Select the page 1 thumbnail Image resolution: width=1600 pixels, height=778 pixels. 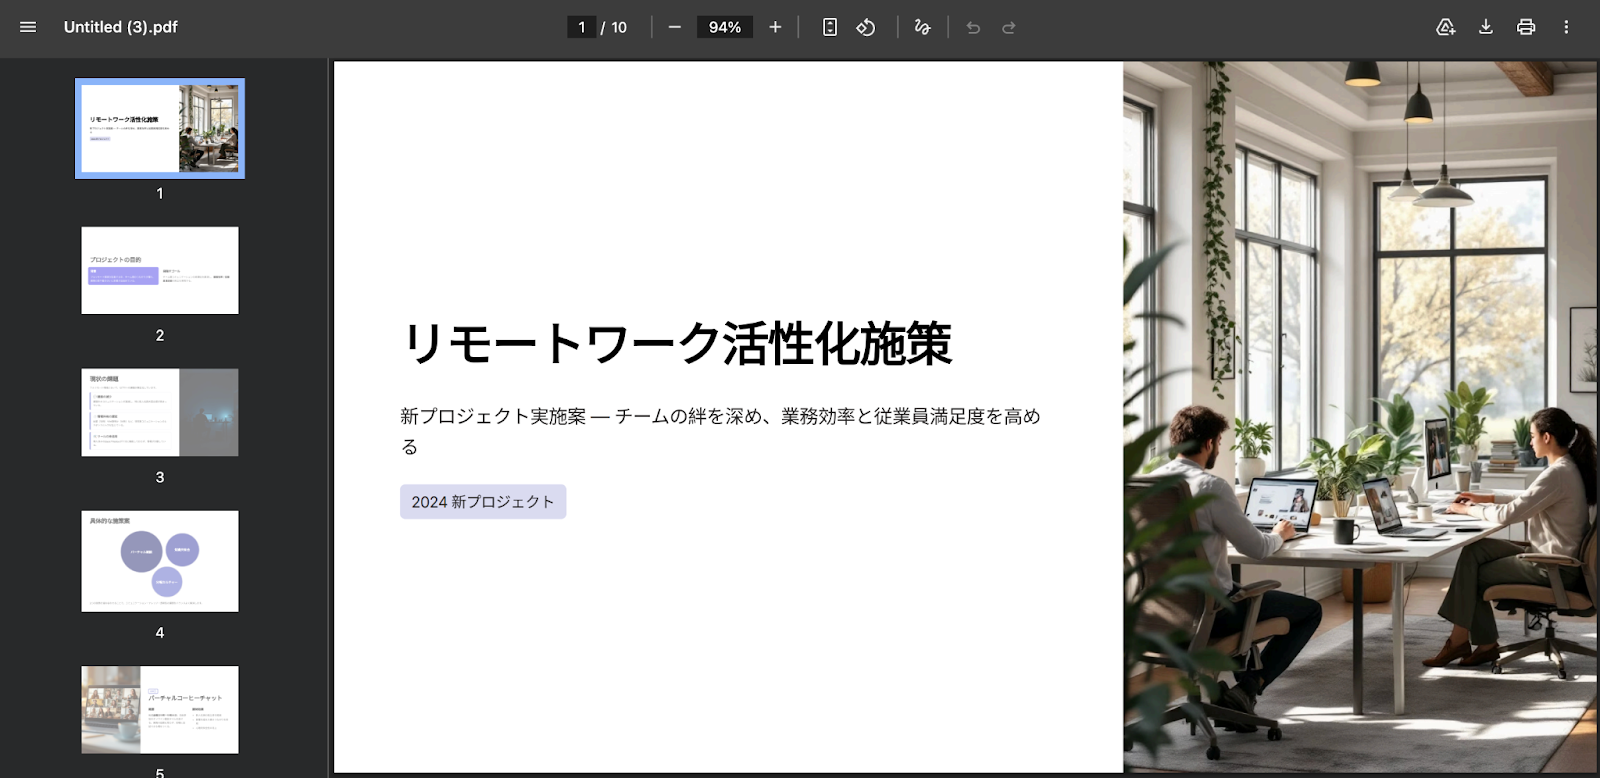click(x=160, y=129)
